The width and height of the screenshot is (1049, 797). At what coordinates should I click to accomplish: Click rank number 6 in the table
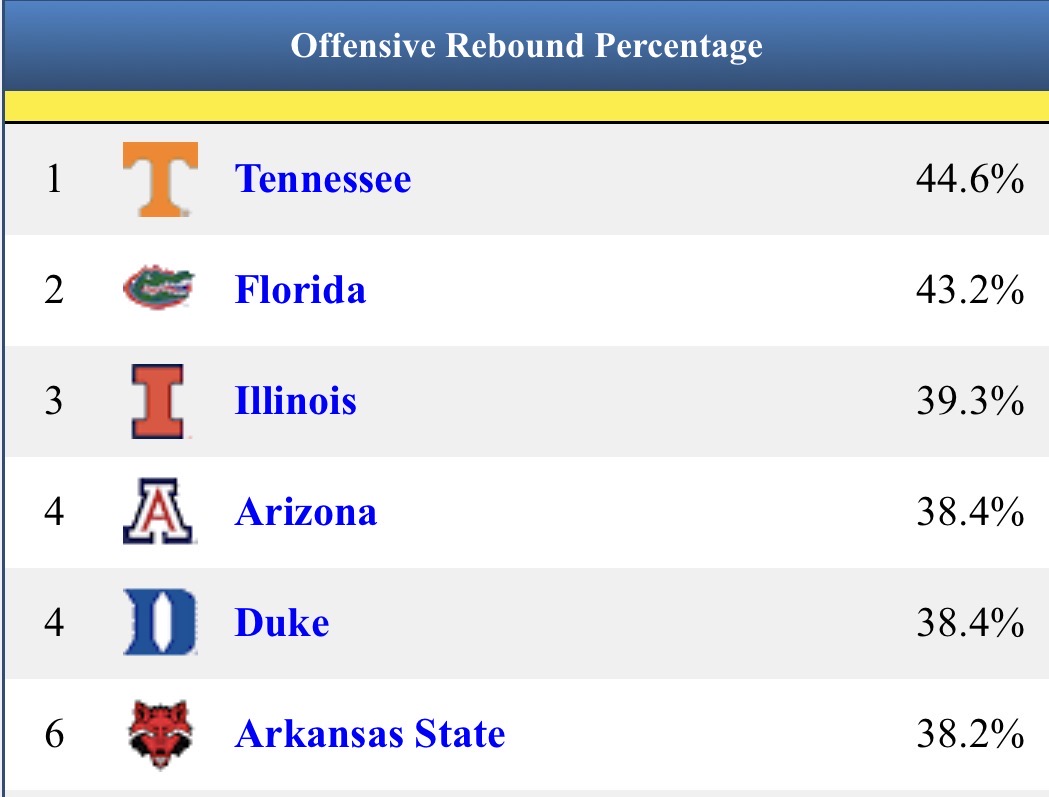[x=54, y=734]
